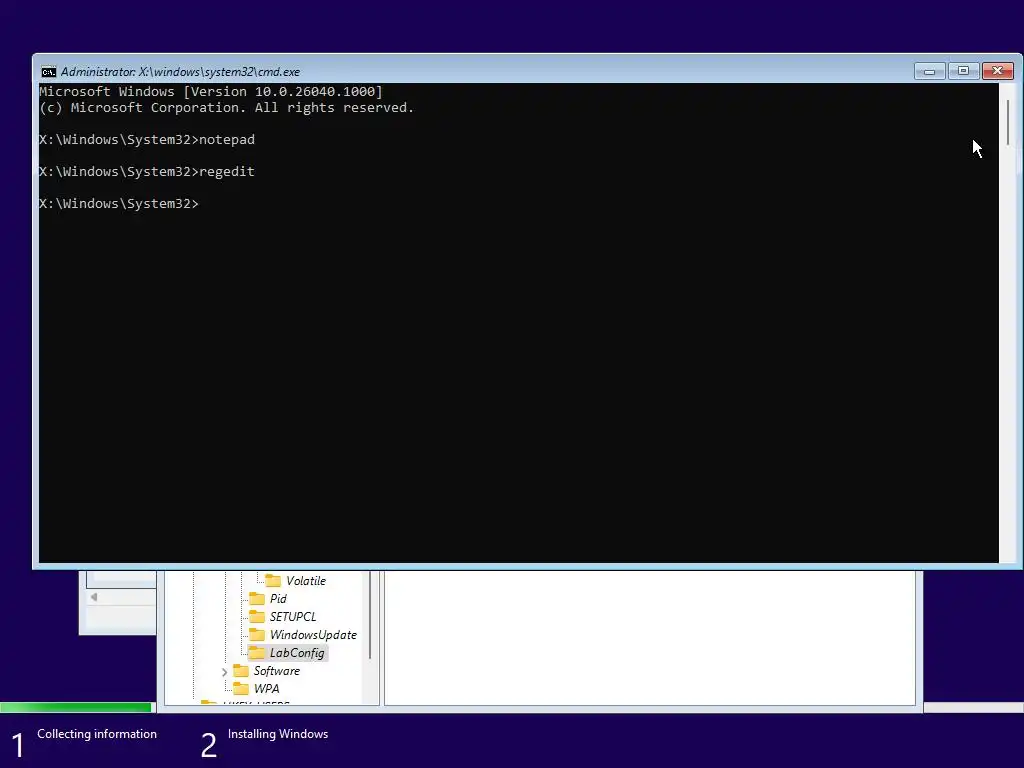Click the registry tree vertical scrollbar
The image size is (1024, 768).
click(370, 614)
